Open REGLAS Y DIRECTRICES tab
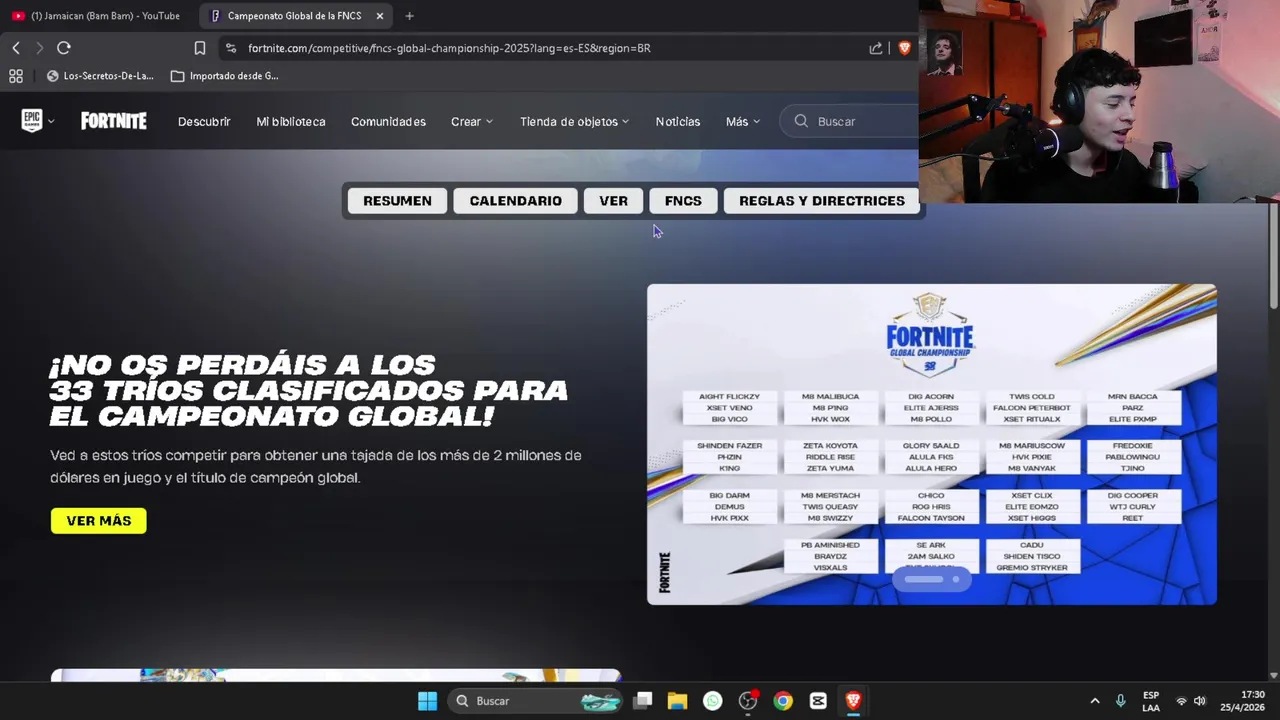Viewport: 1280px width, 720px height. click(x=821, y=201)
